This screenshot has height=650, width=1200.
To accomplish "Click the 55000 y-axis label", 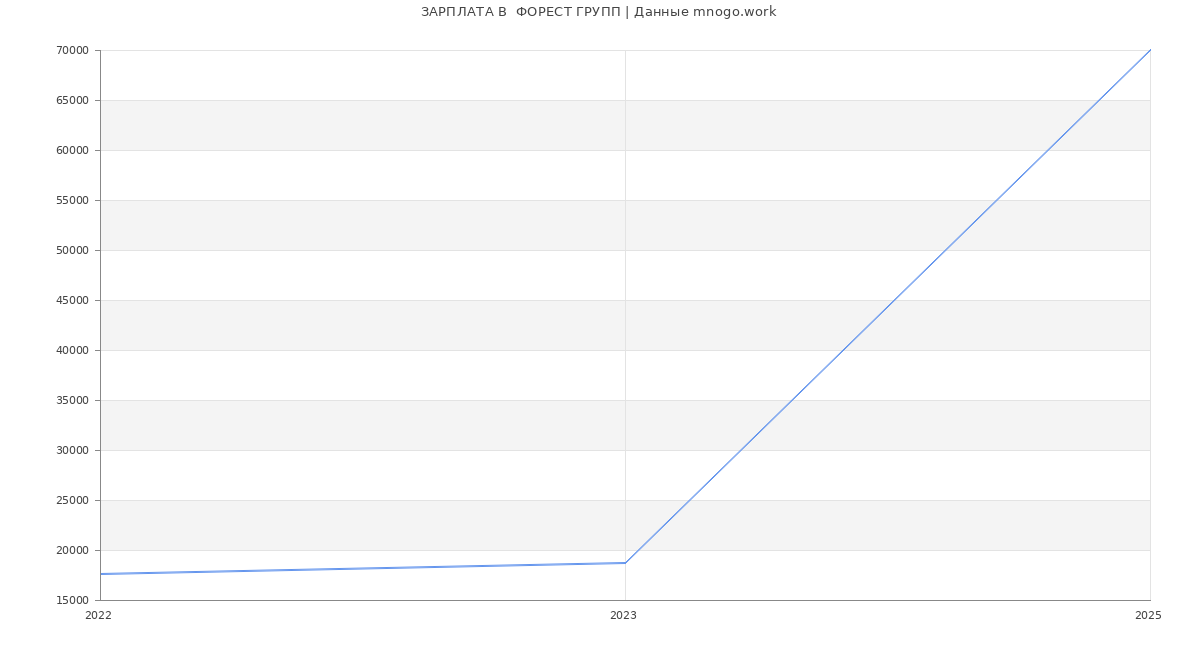I will point(72,201).
